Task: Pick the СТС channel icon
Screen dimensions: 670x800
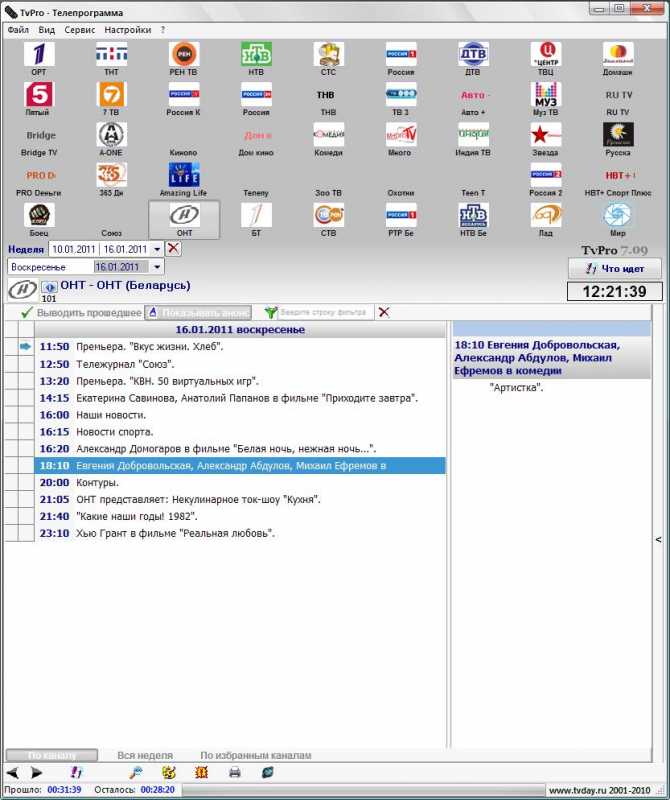Action: tap(329, 54)
